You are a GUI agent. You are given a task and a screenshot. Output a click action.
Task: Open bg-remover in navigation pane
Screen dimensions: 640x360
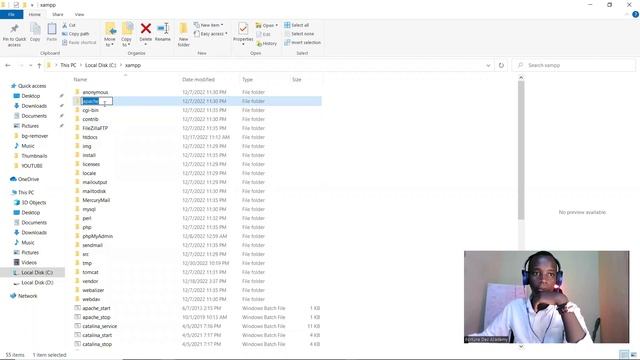point(35,136)
